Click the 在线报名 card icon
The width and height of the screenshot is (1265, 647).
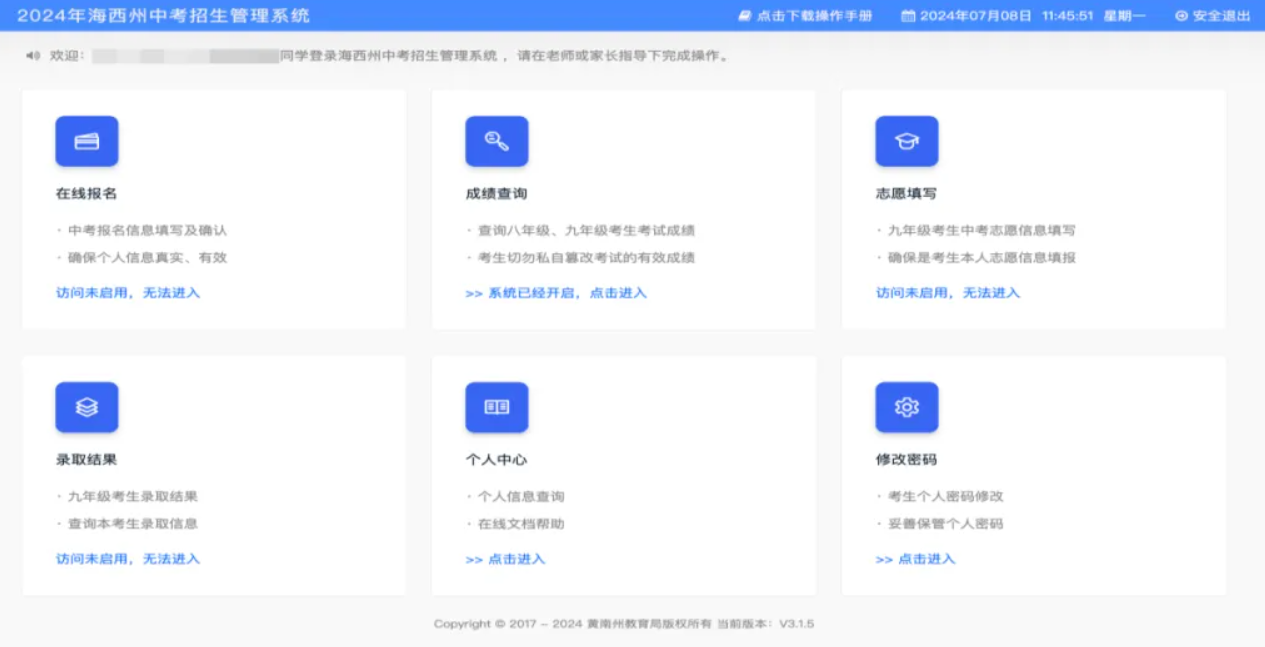click(x=87, y=141)
